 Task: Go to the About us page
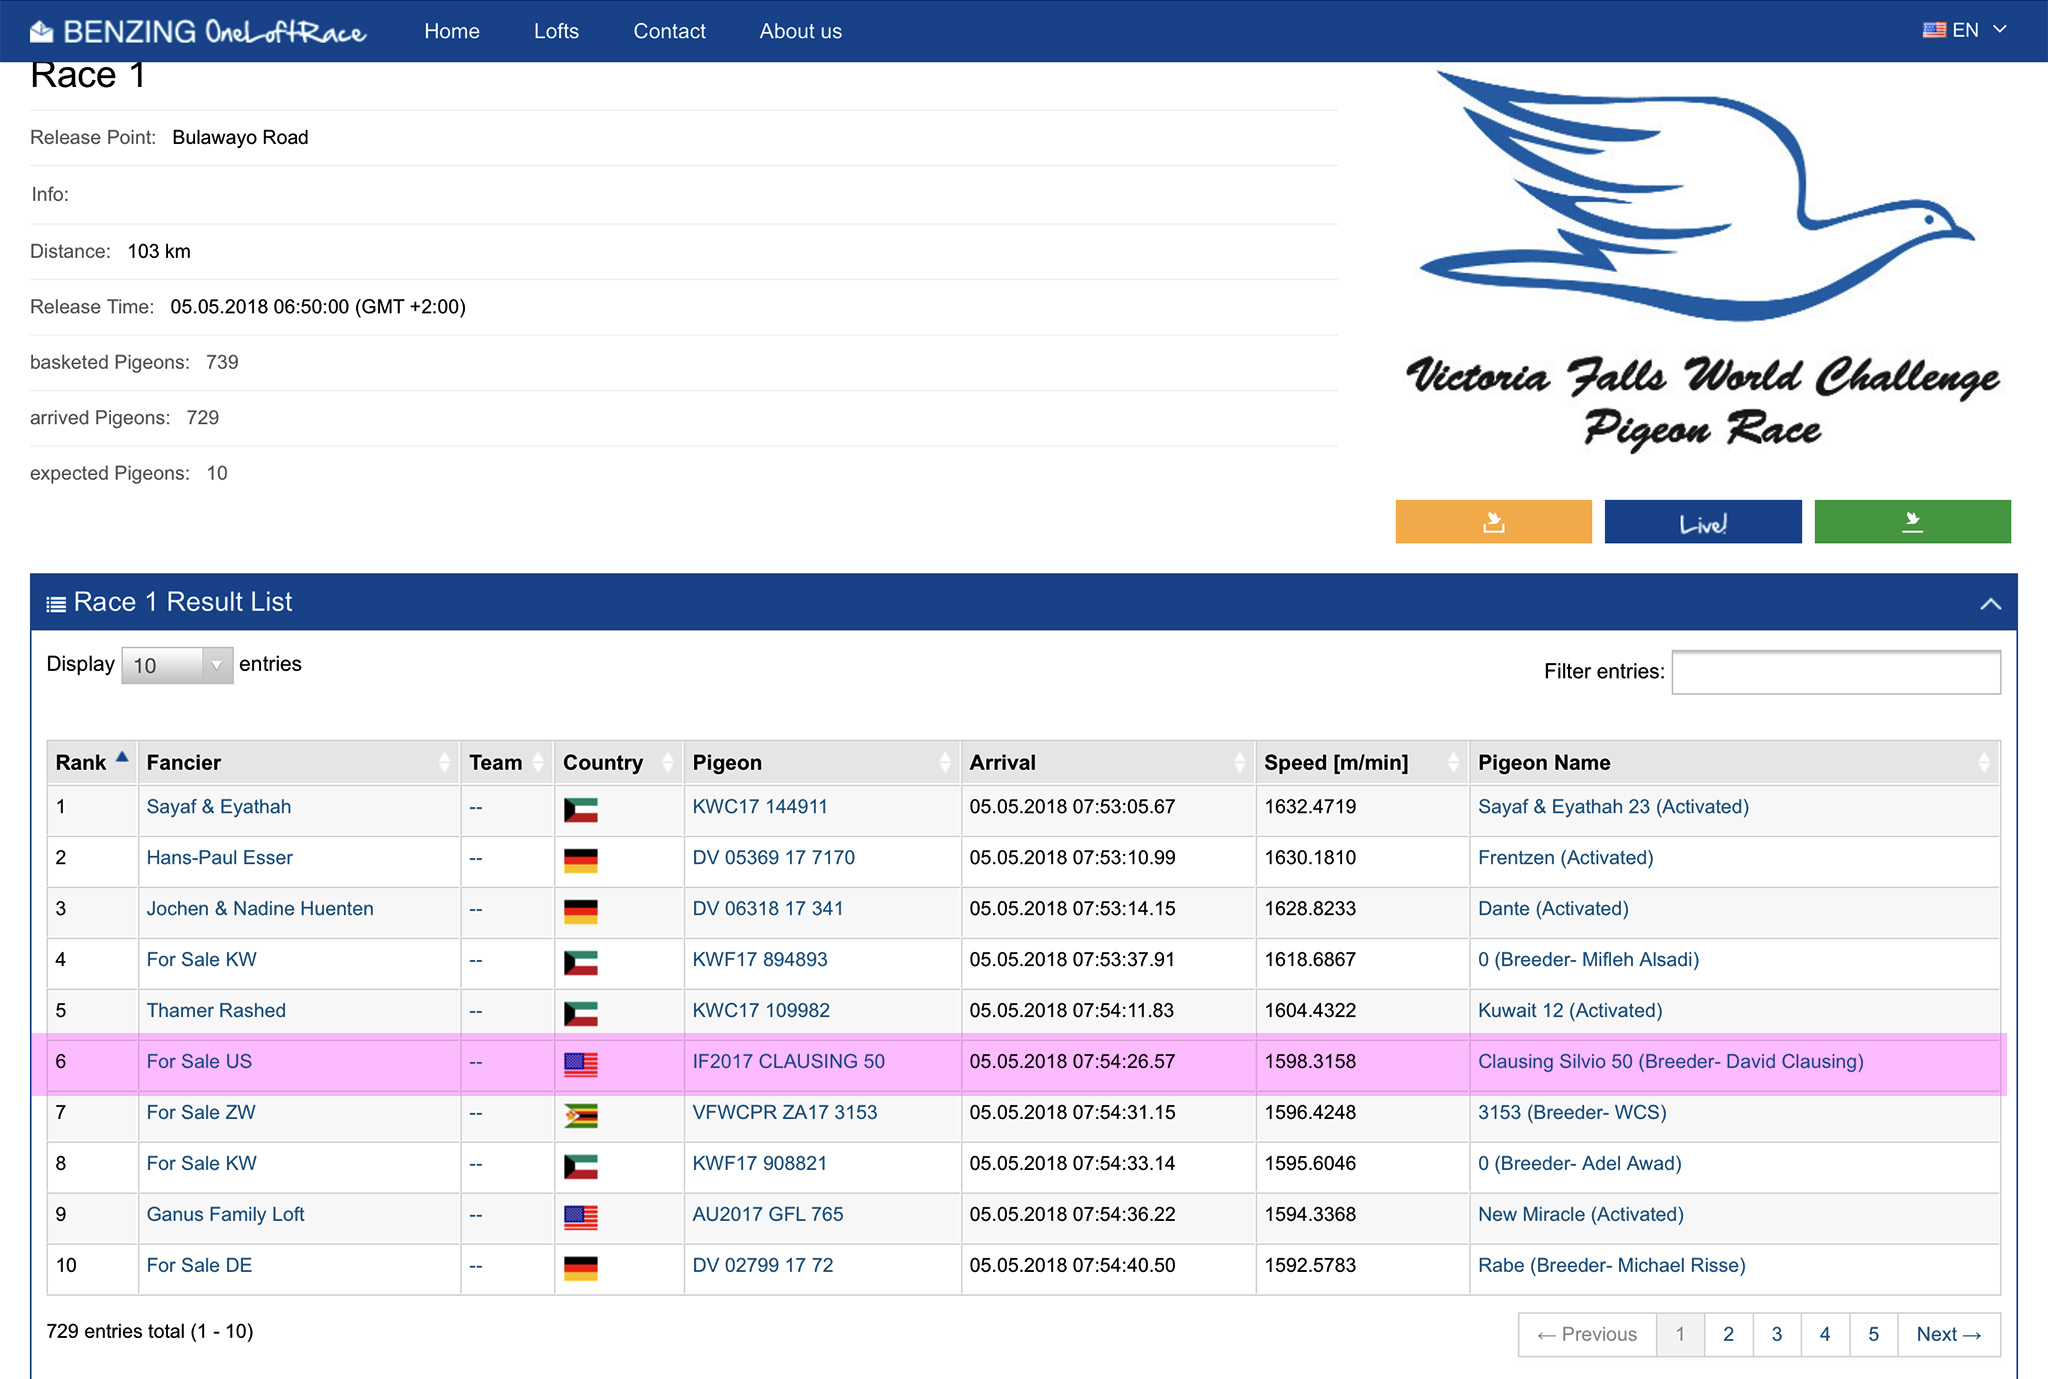click(800, 31)
